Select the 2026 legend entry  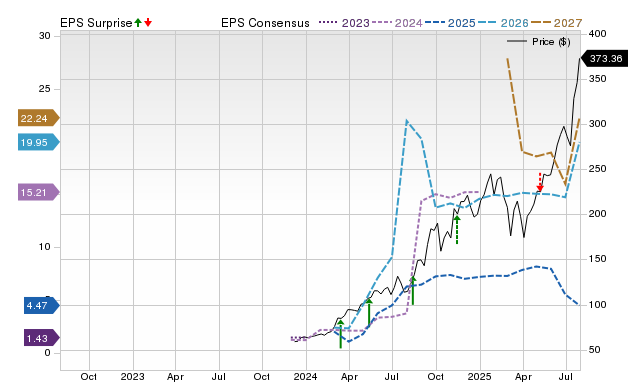(x=503, y=23)
